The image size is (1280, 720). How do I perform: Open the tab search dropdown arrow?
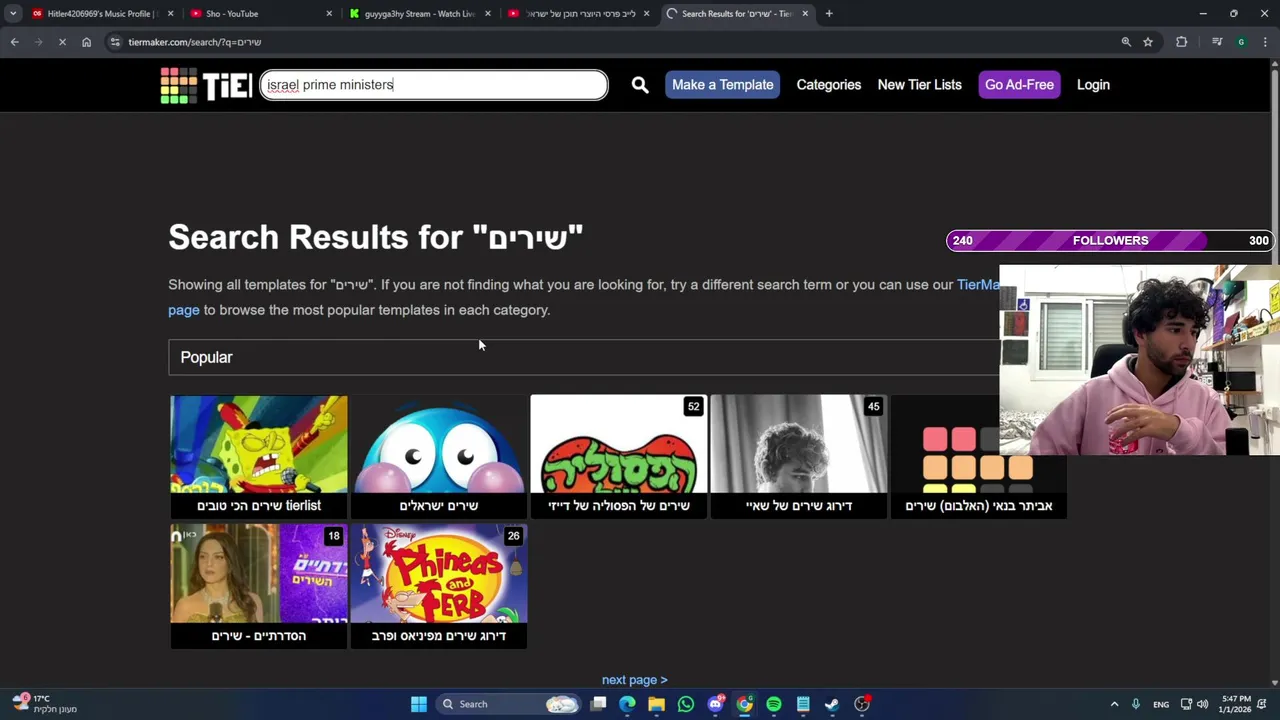13,14
